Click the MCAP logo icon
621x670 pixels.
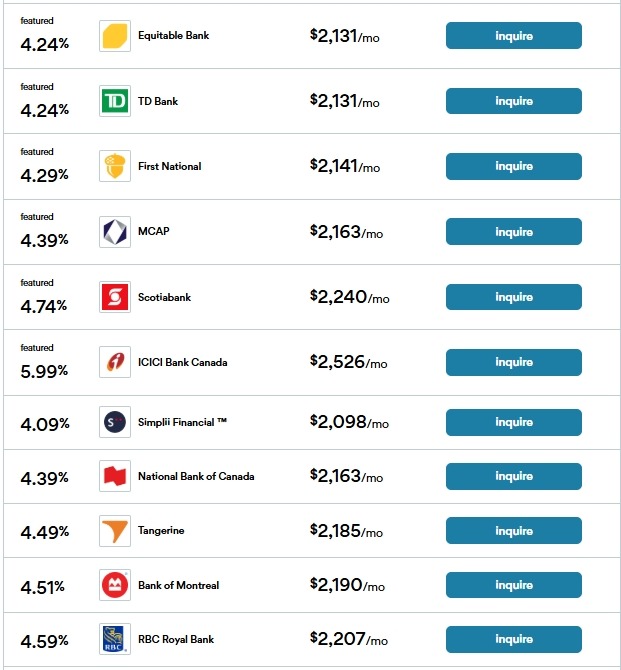115,232
